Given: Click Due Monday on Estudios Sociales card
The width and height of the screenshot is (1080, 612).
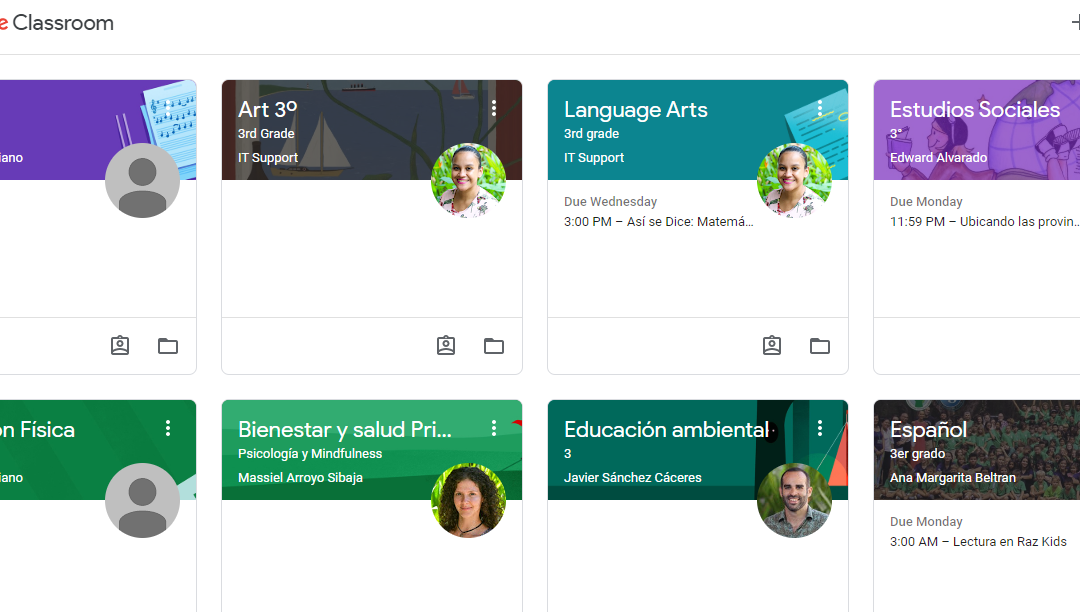Looking at the screenshot, I should pyautogui.click(x=926, y=202).
